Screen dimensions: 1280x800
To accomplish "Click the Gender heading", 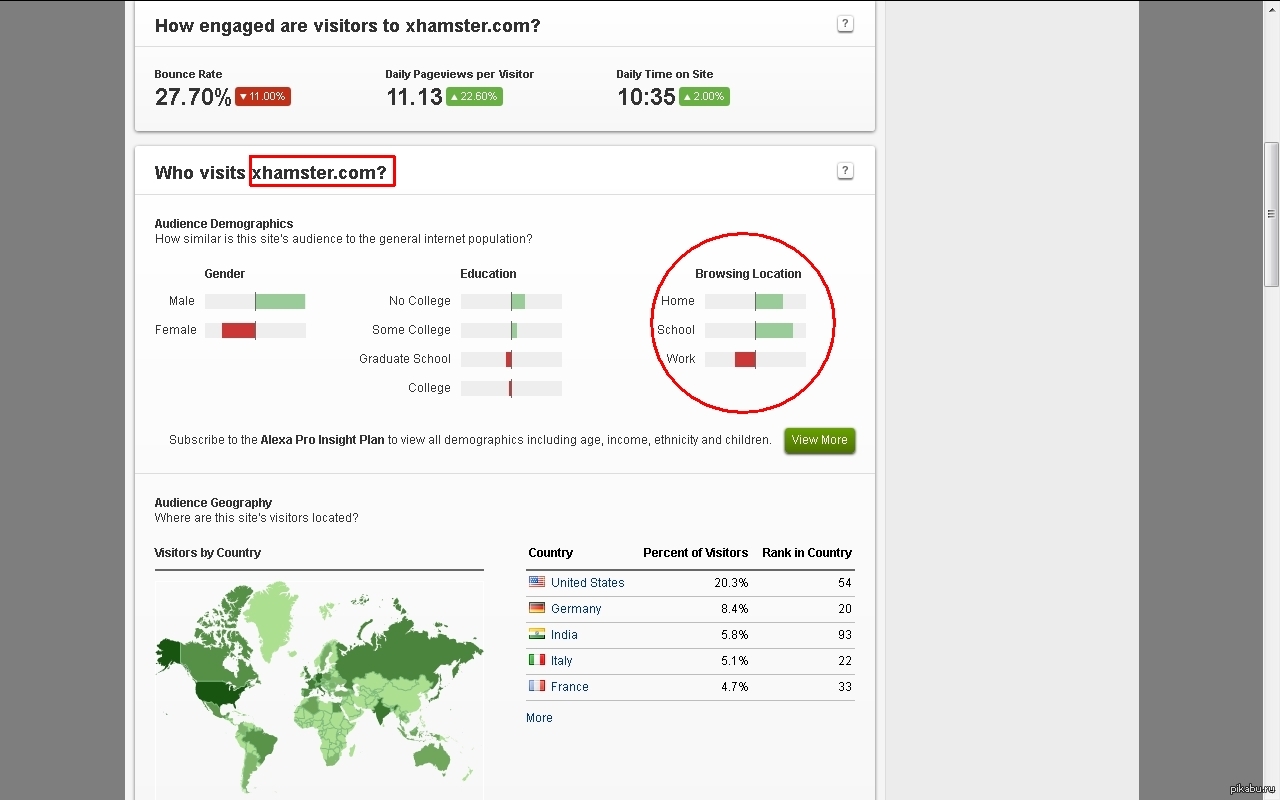I will coord(225,274).
